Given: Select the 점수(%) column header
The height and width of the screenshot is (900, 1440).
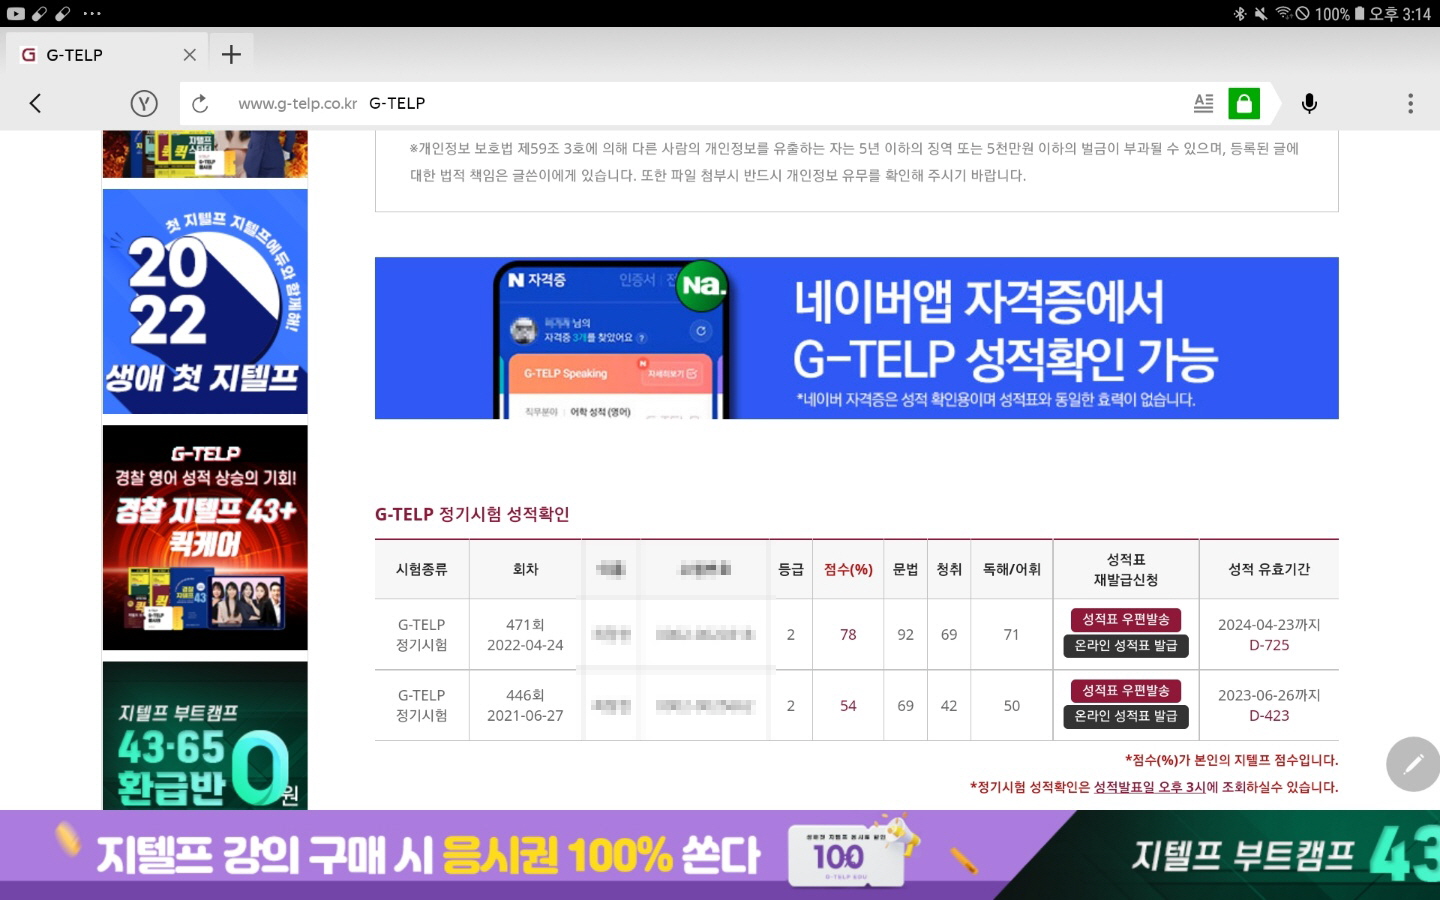Looking at the screenshot, I should [x=848, y=569].
